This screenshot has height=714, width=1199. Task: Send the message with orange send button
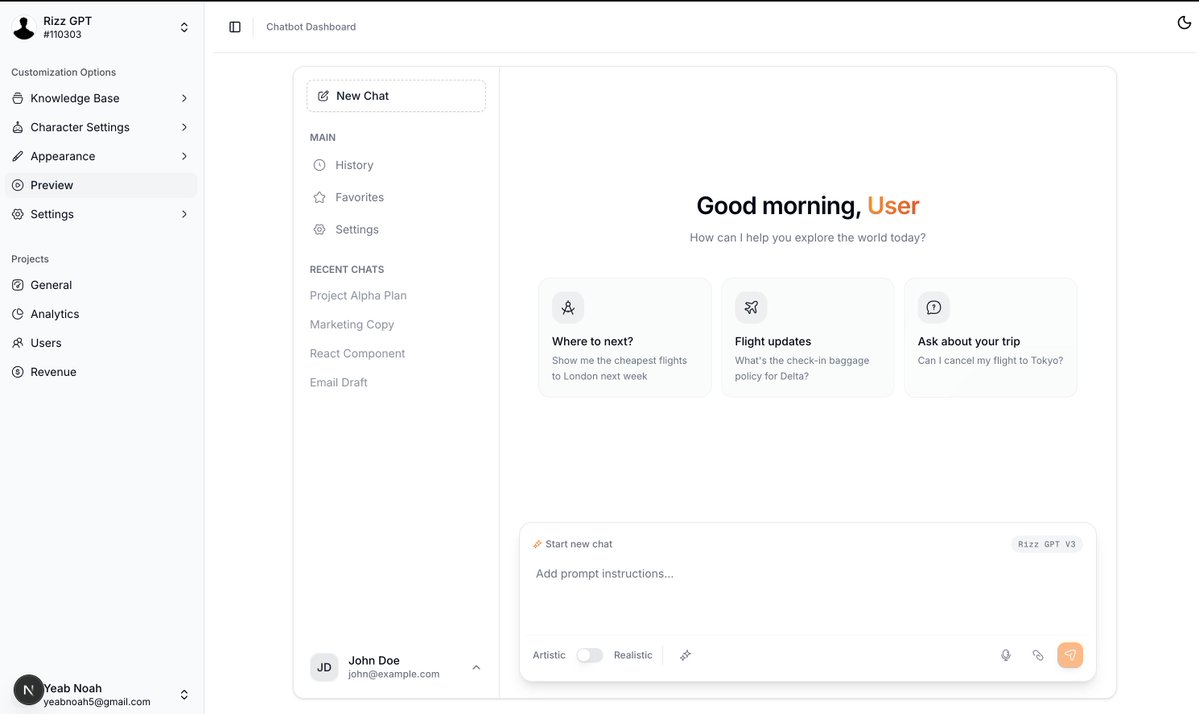click(x=1070, y=655)
